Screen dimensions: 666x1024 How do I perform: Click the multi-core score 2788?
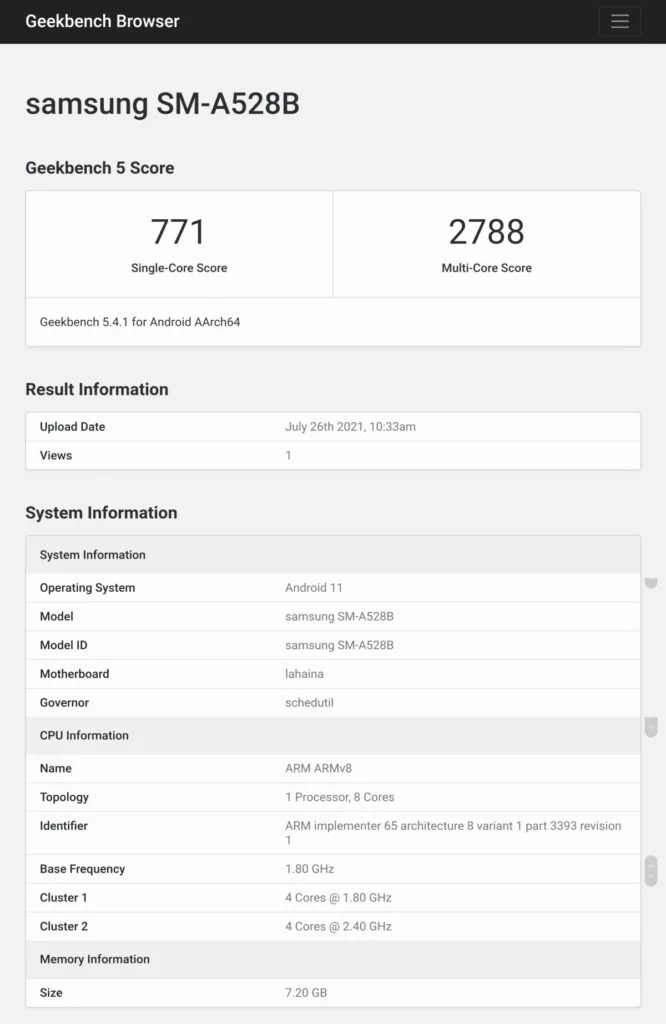coord(486,232)
